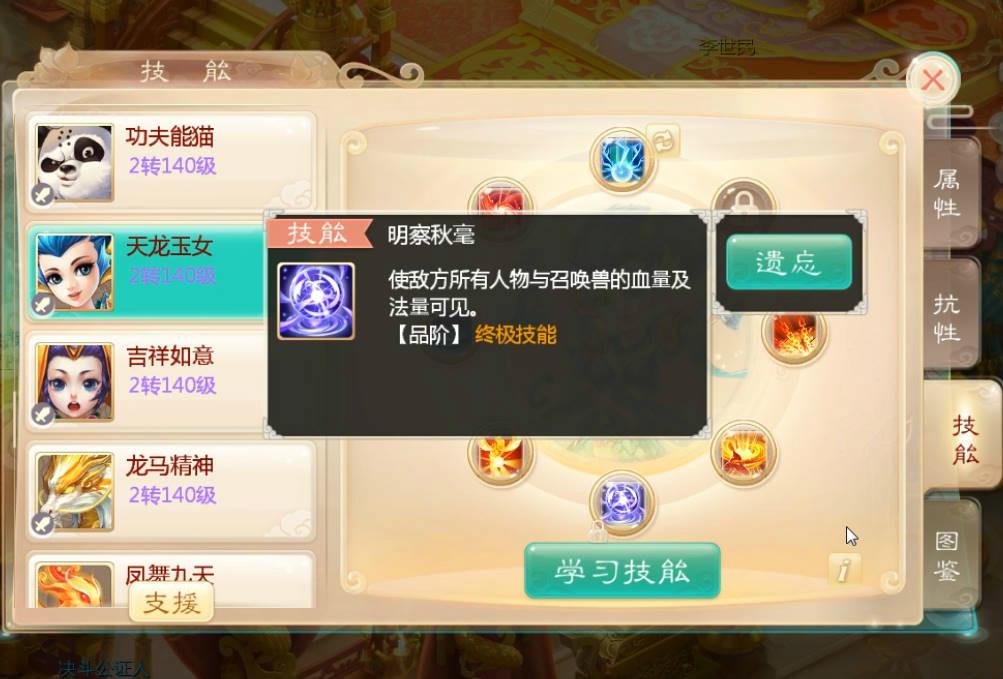1003x679 pixels.
Task: Click the 支援 support button
Action: 171,602
